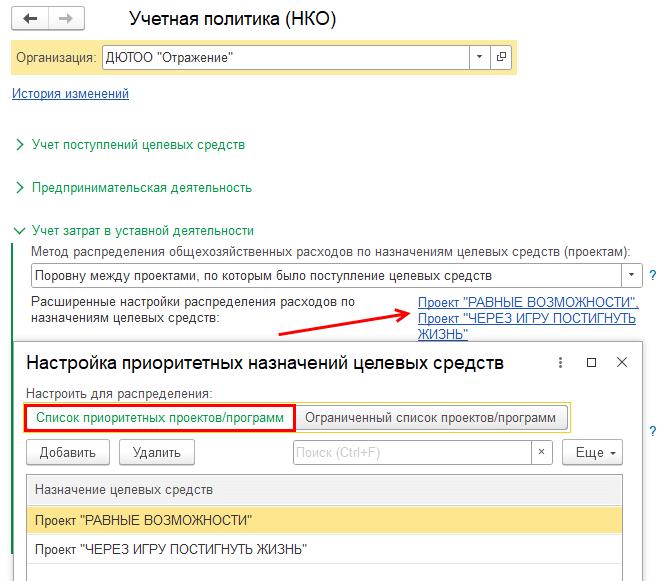Click the Удалить button
This screenshot has width=663, height=581.
point(156,452)
